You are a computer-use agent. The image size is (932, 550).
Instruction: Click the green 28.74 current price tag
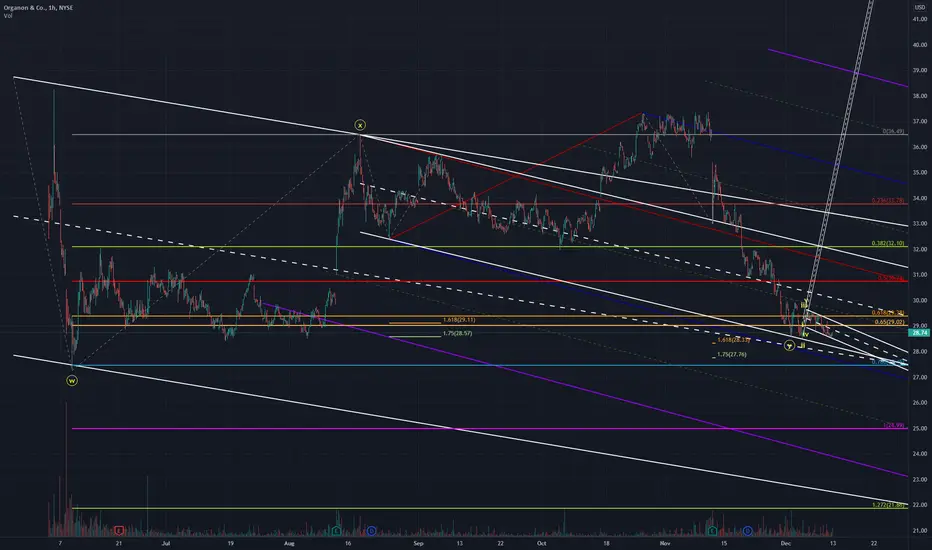point(920,333)
